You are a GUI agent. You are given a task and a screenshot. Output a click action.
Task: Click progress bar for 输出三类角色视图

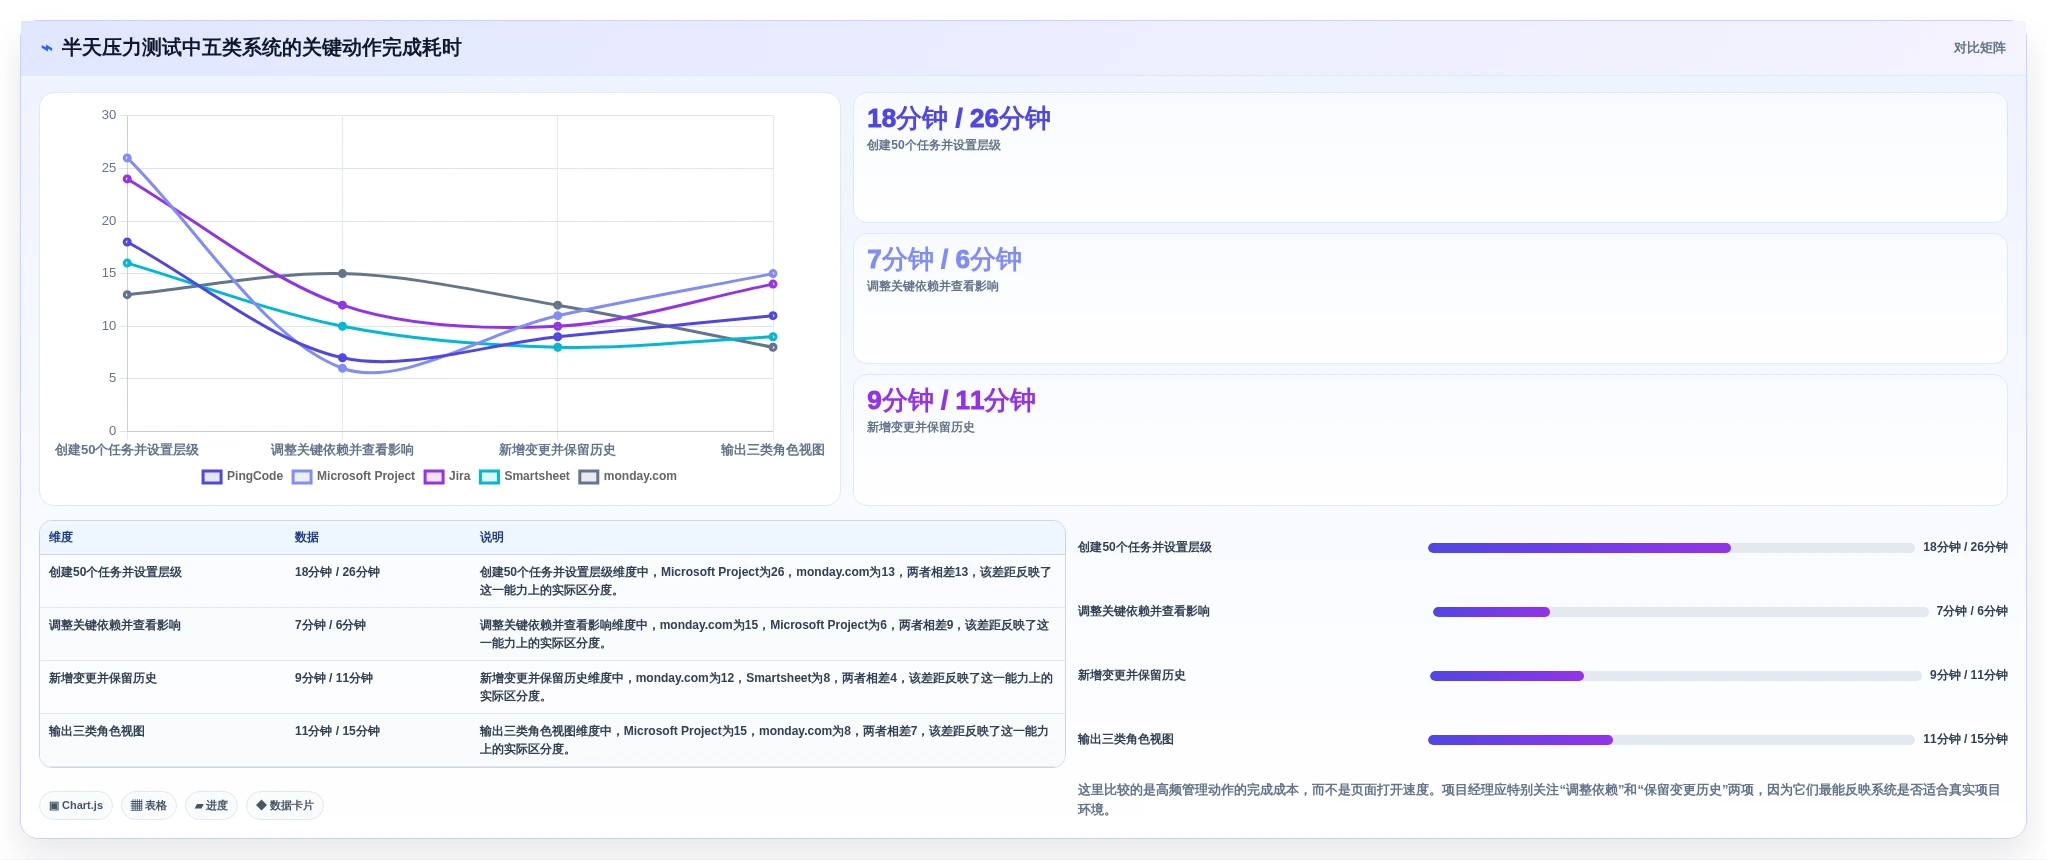[1671, 740]
